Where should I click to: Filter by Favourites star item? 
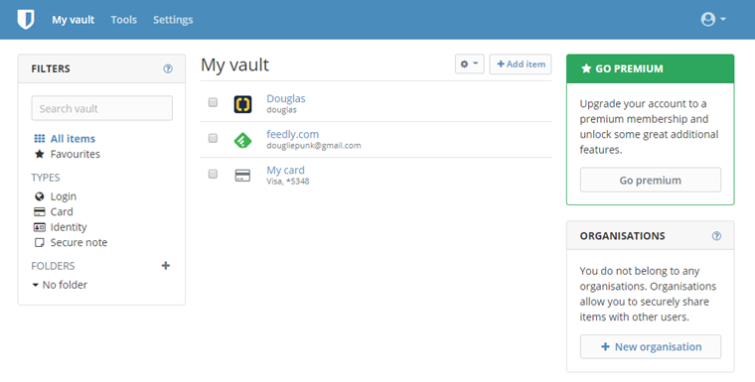tap(67, 154)
